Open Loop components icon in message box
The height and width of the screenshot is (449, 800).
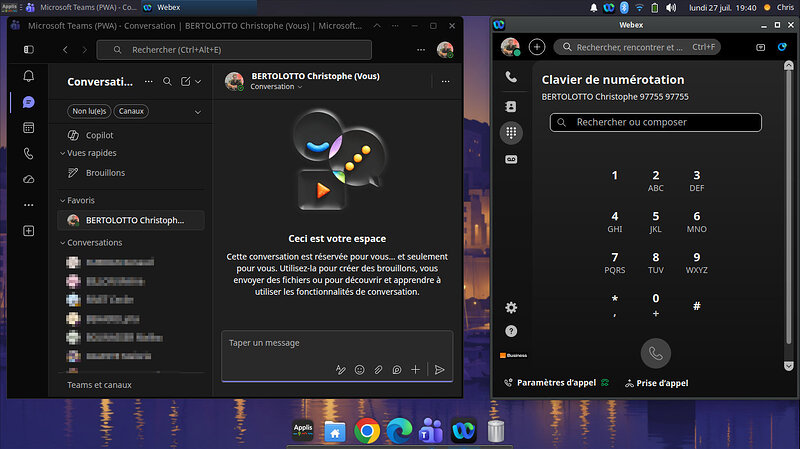[x=397, y=369]
